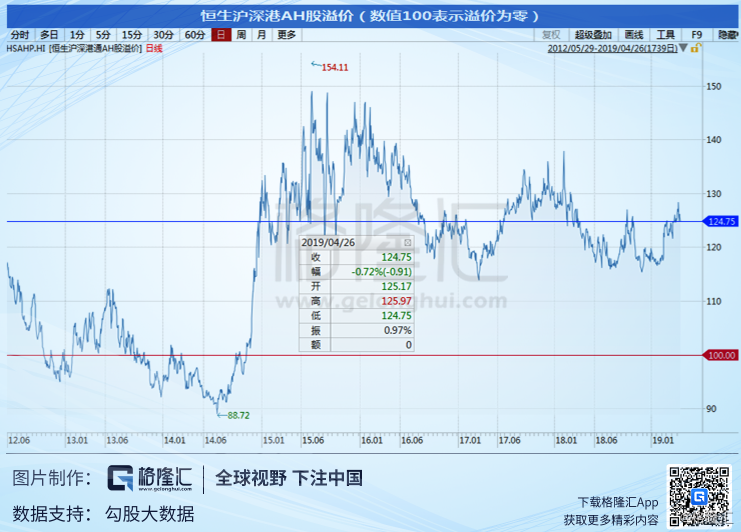Click the 15.06 date label on axis
This screenshot has width=741, height=532.
pyautogui.click(x=313, y=440)
